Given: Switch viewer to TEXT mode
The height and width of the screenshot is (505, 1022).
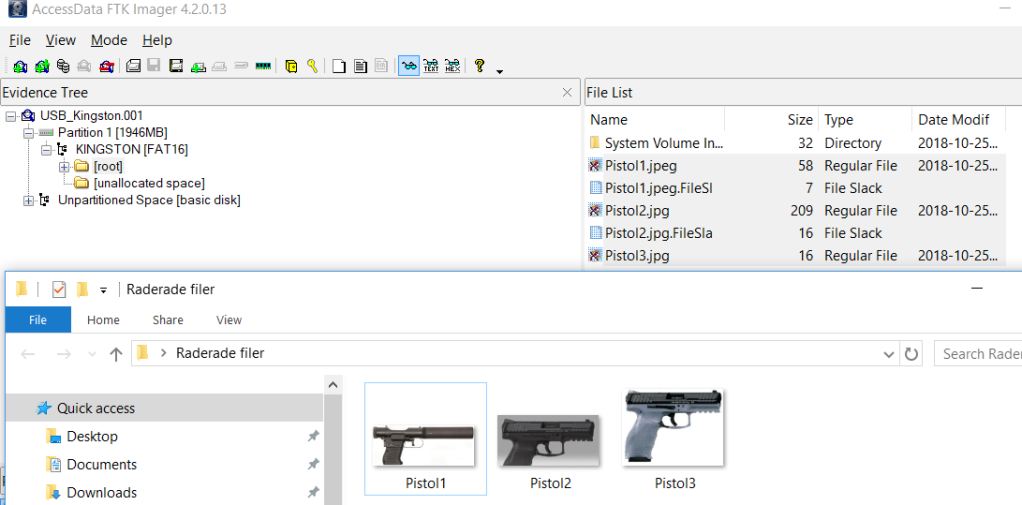Looking at the screenshot, I should pos(431,66).
